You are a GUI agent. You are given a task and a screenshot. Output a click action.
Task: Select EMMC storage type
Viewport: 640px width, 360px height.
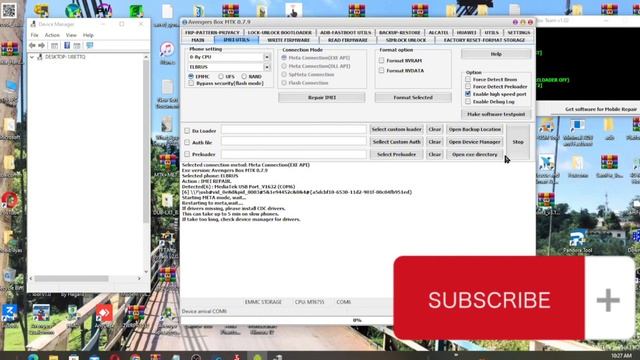[191, 76]
